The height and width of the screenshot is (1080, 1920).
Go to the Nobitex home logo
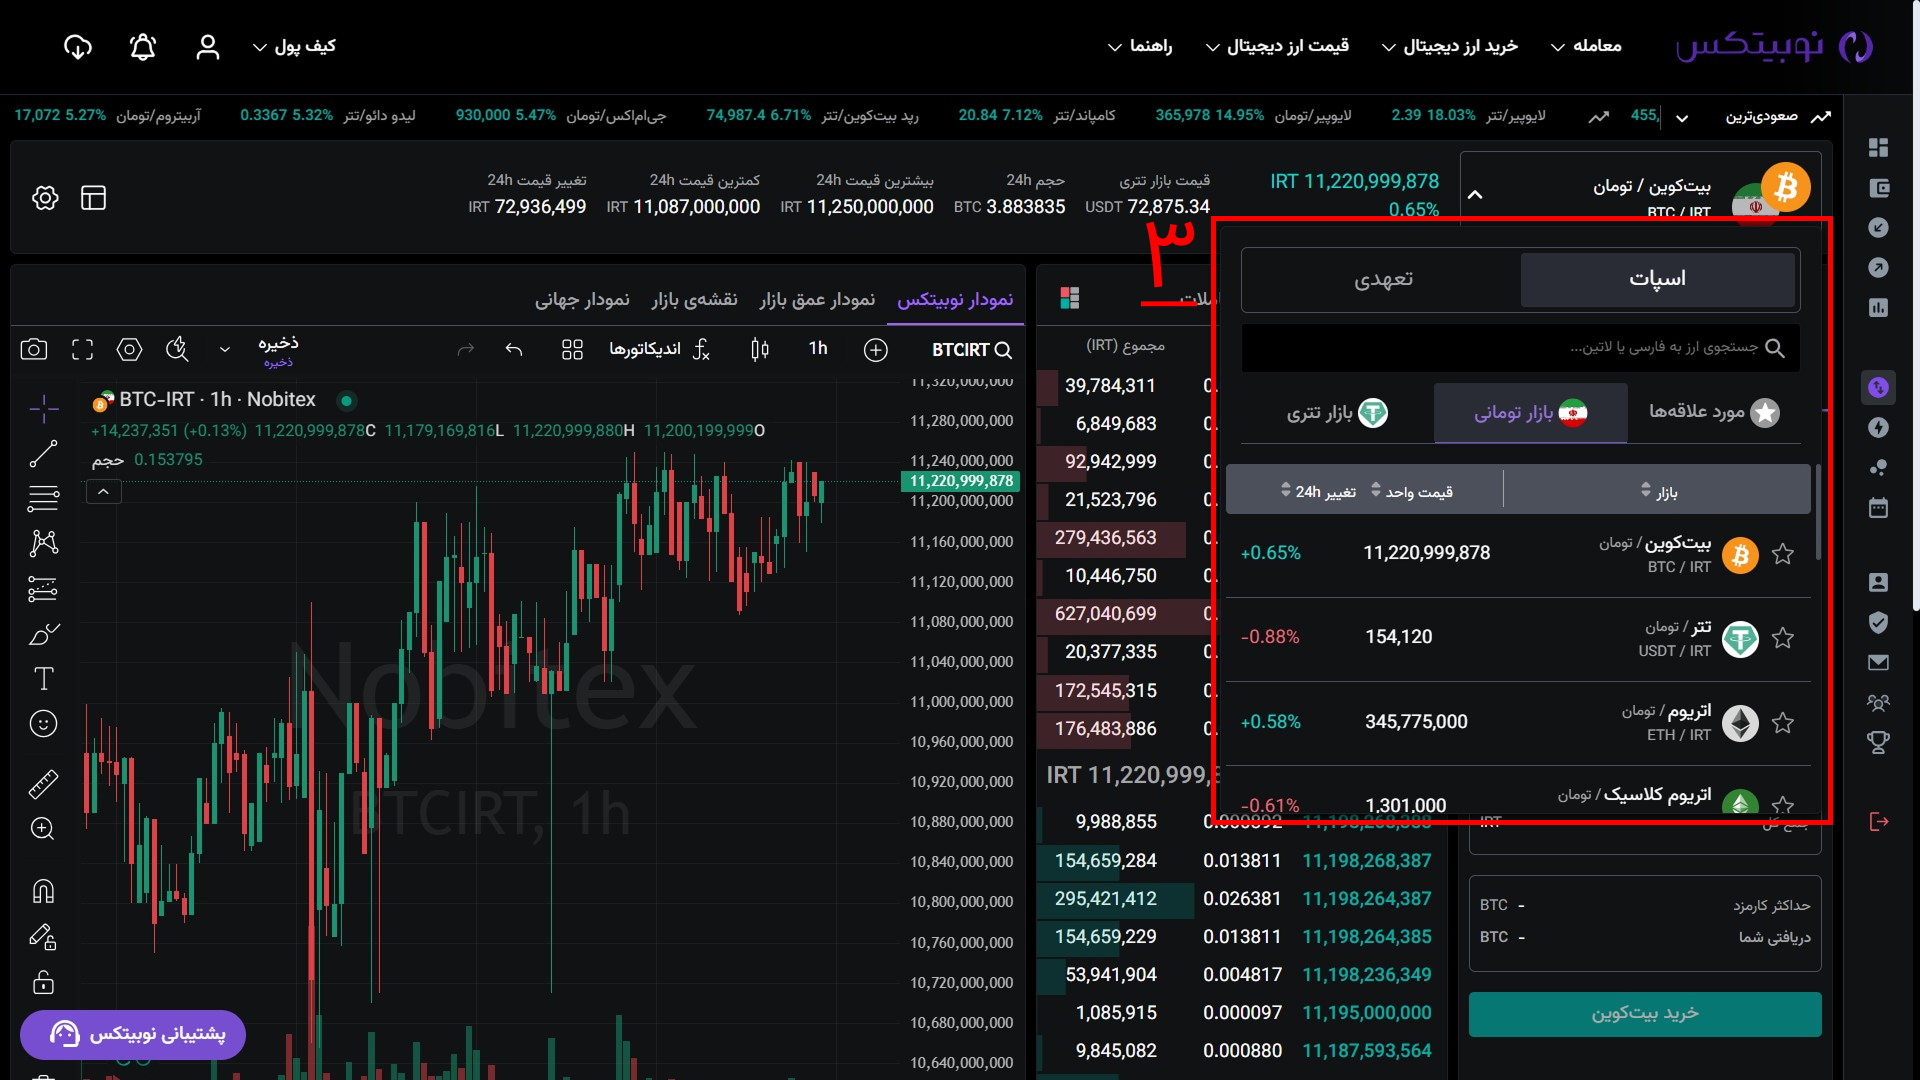click(x=1773, y=46)
